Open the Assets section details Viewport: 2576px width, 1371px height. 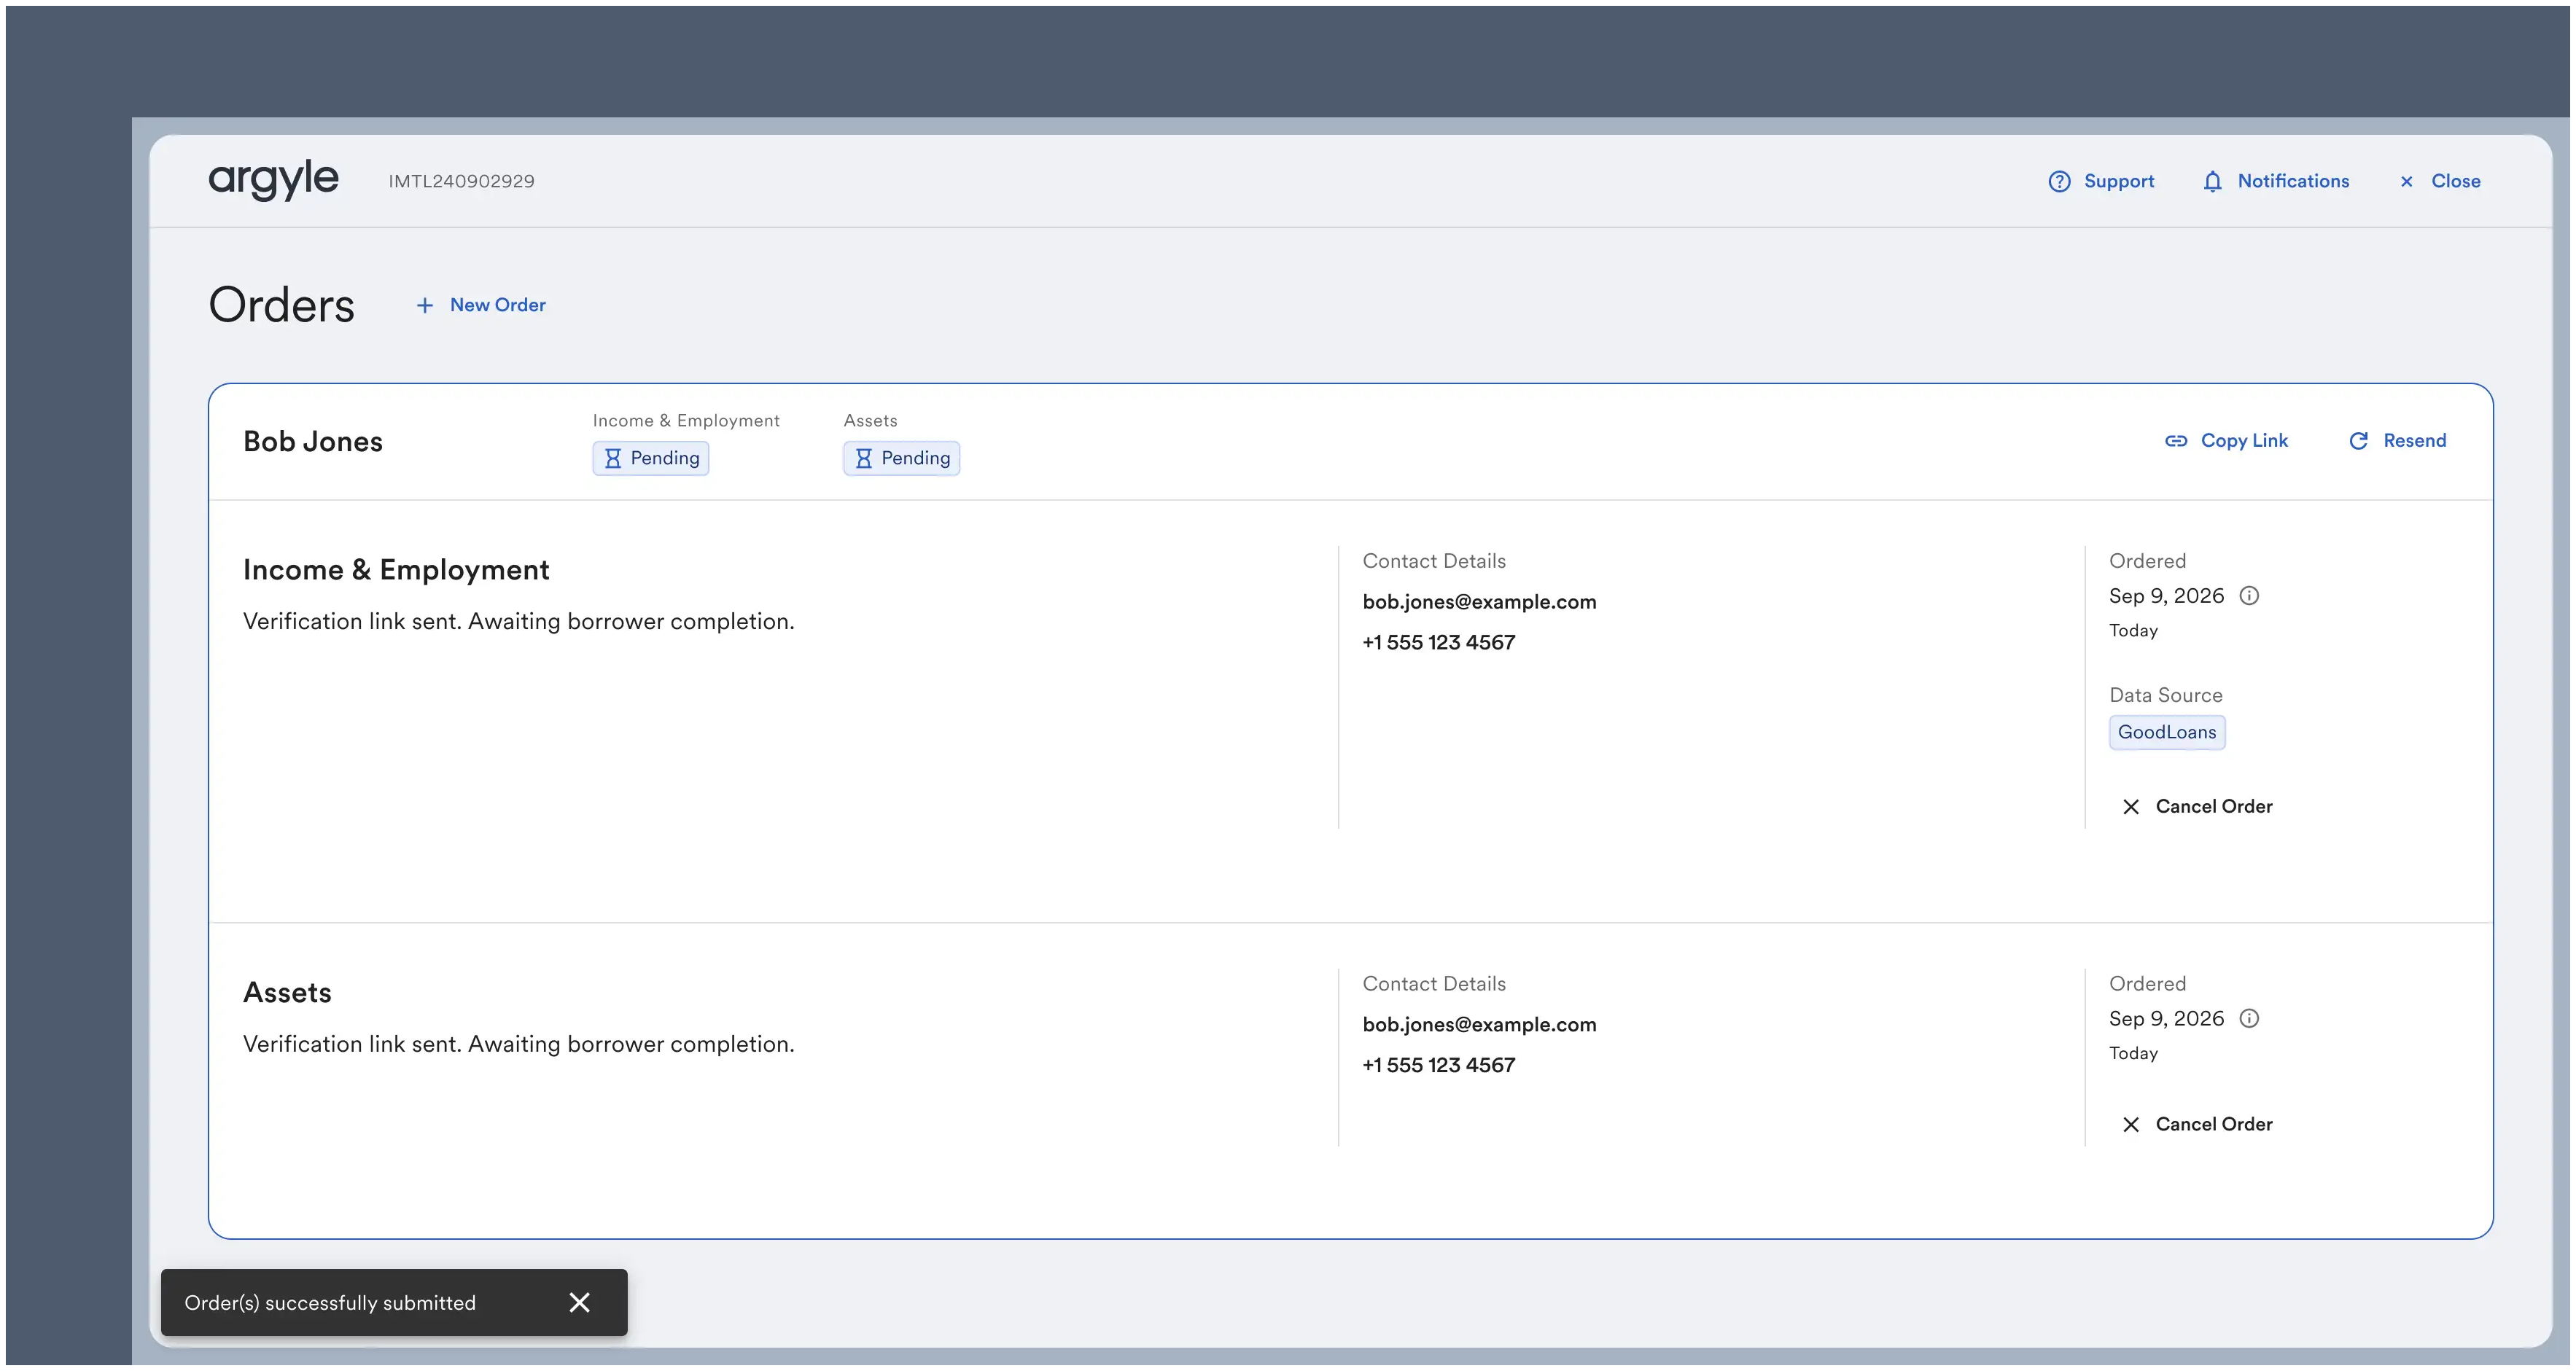click(x=287, y=991)
